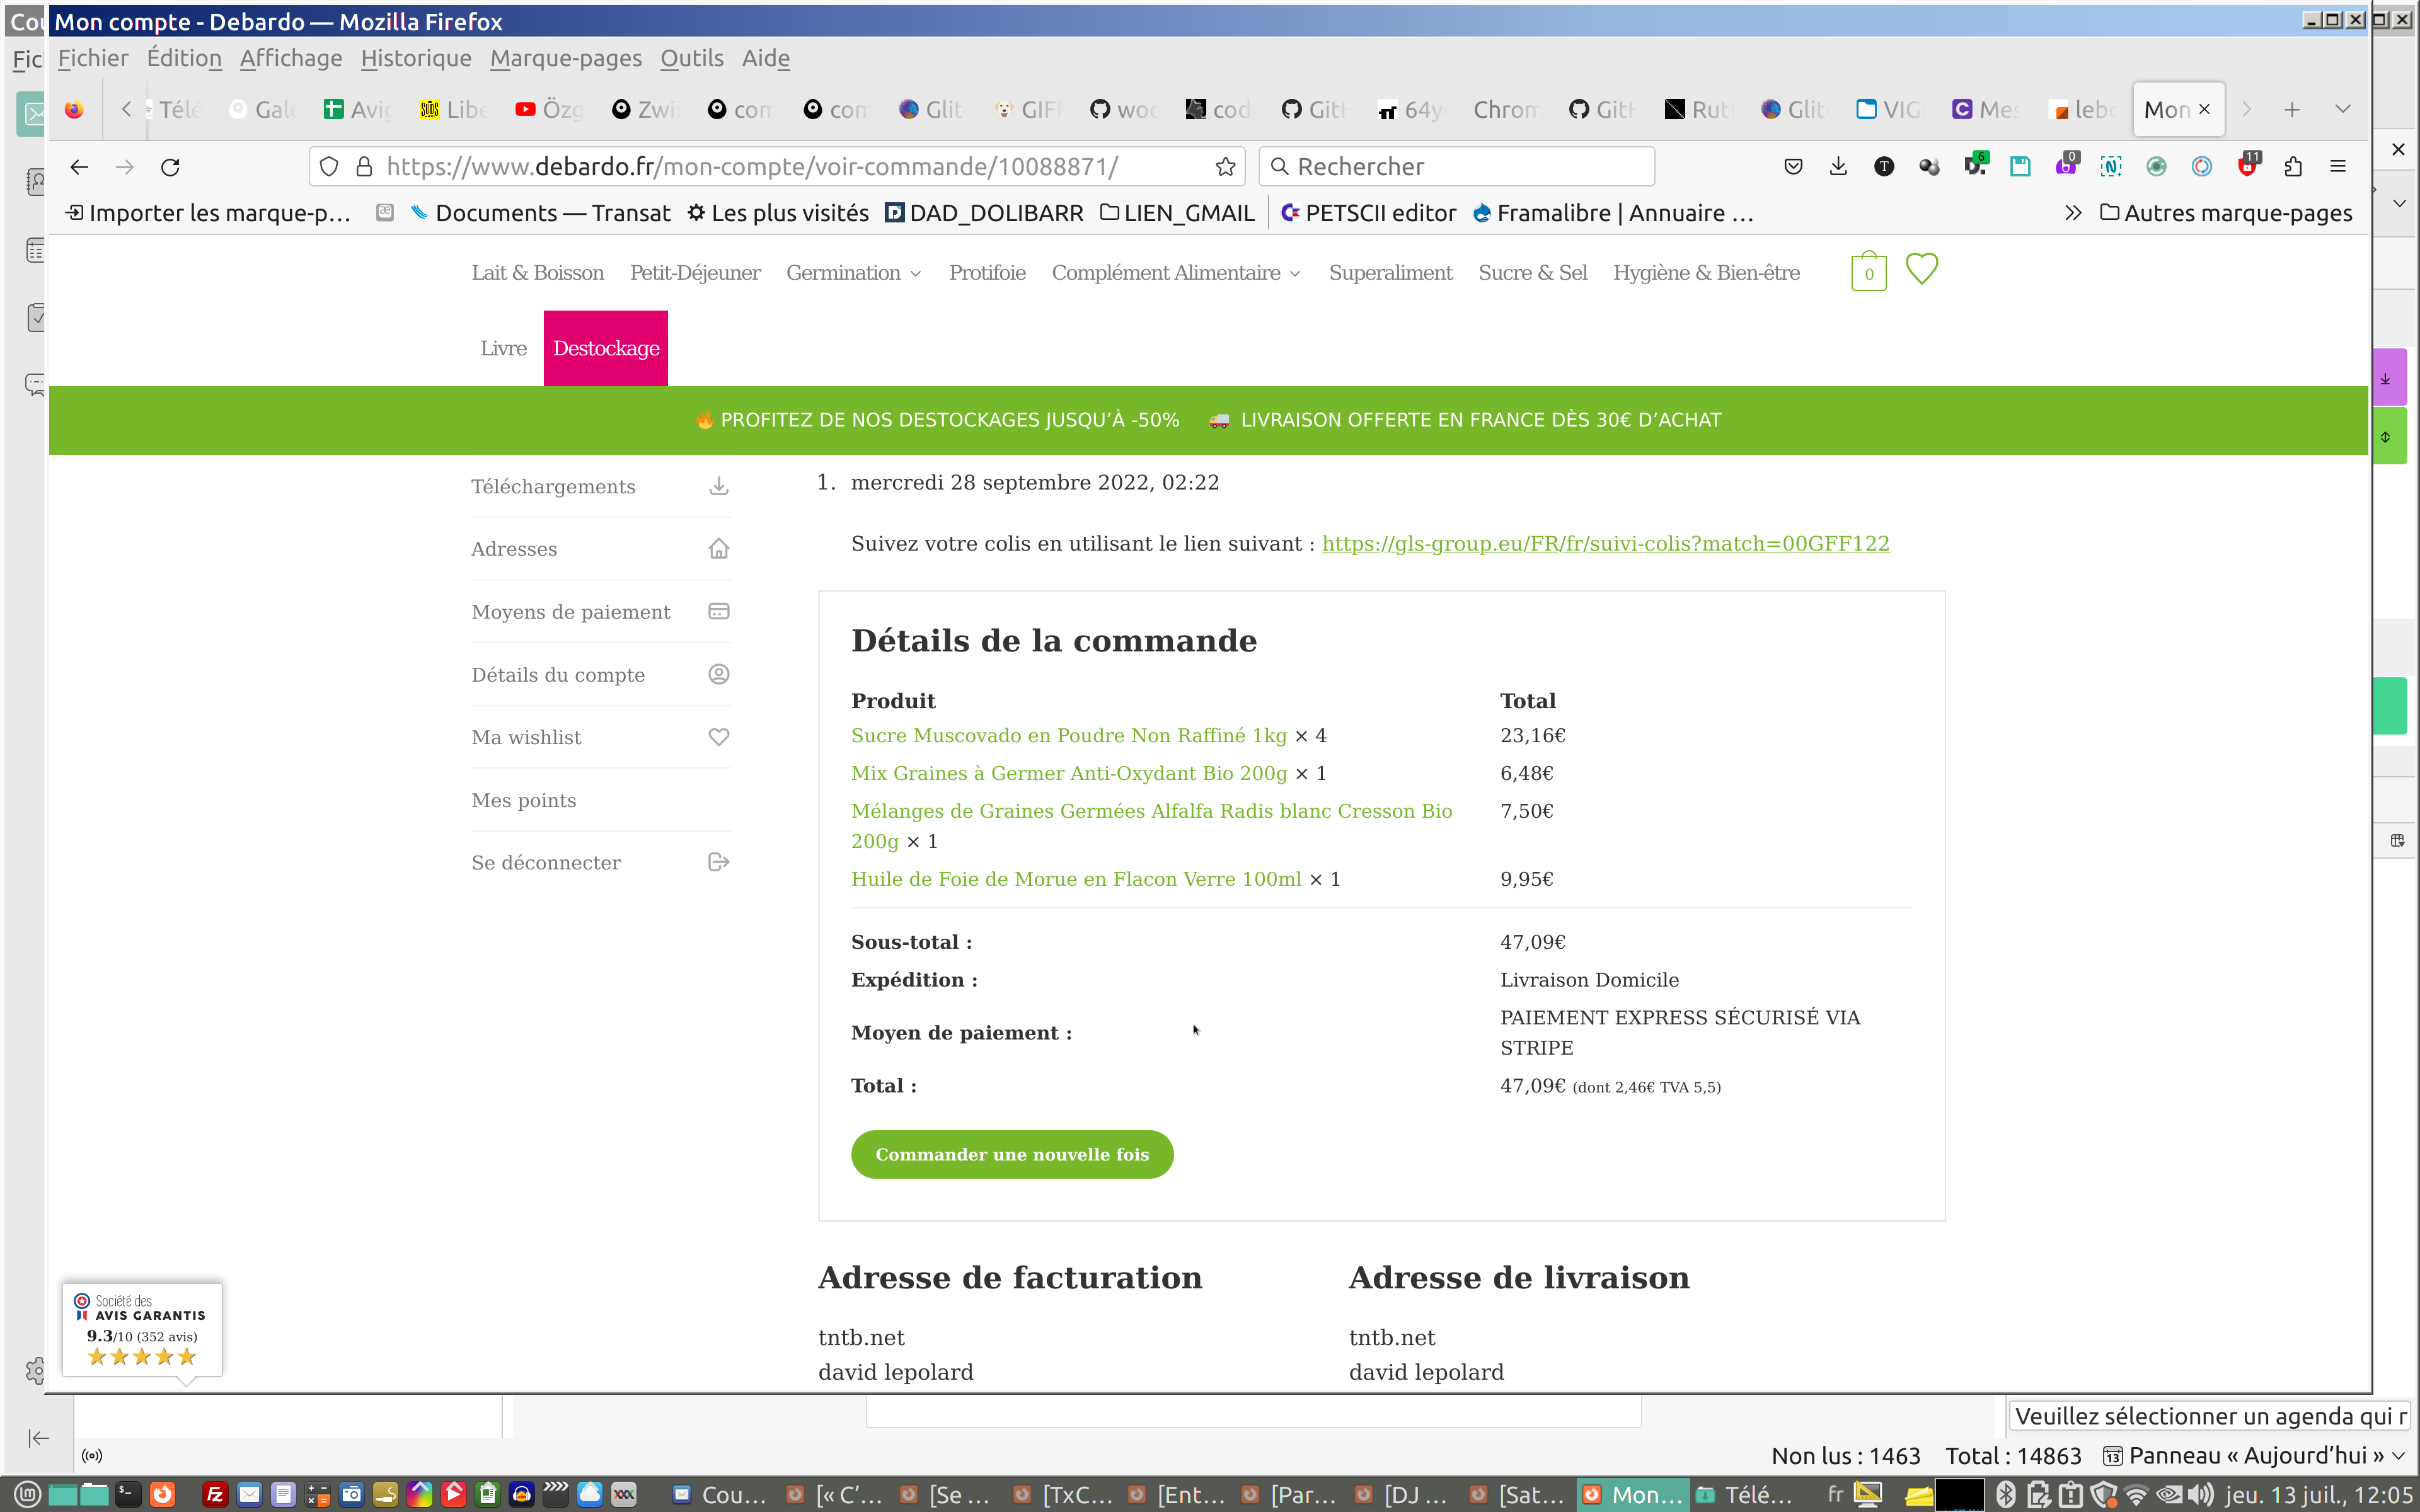Open the Firefox downloads toolbar icon
The width and height of the screenshot is (2420, 1512).
(1838, 167)
